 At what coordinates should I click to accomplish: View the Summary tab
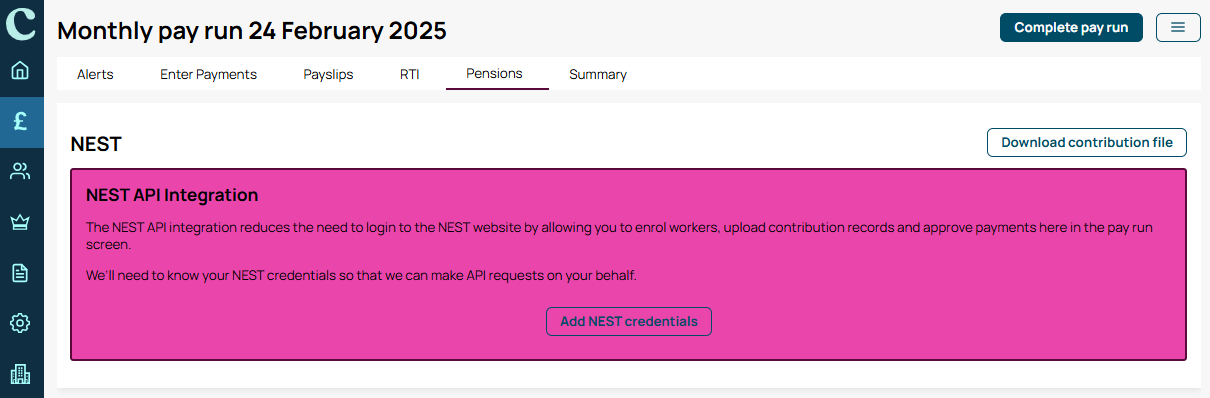point(598,74)
